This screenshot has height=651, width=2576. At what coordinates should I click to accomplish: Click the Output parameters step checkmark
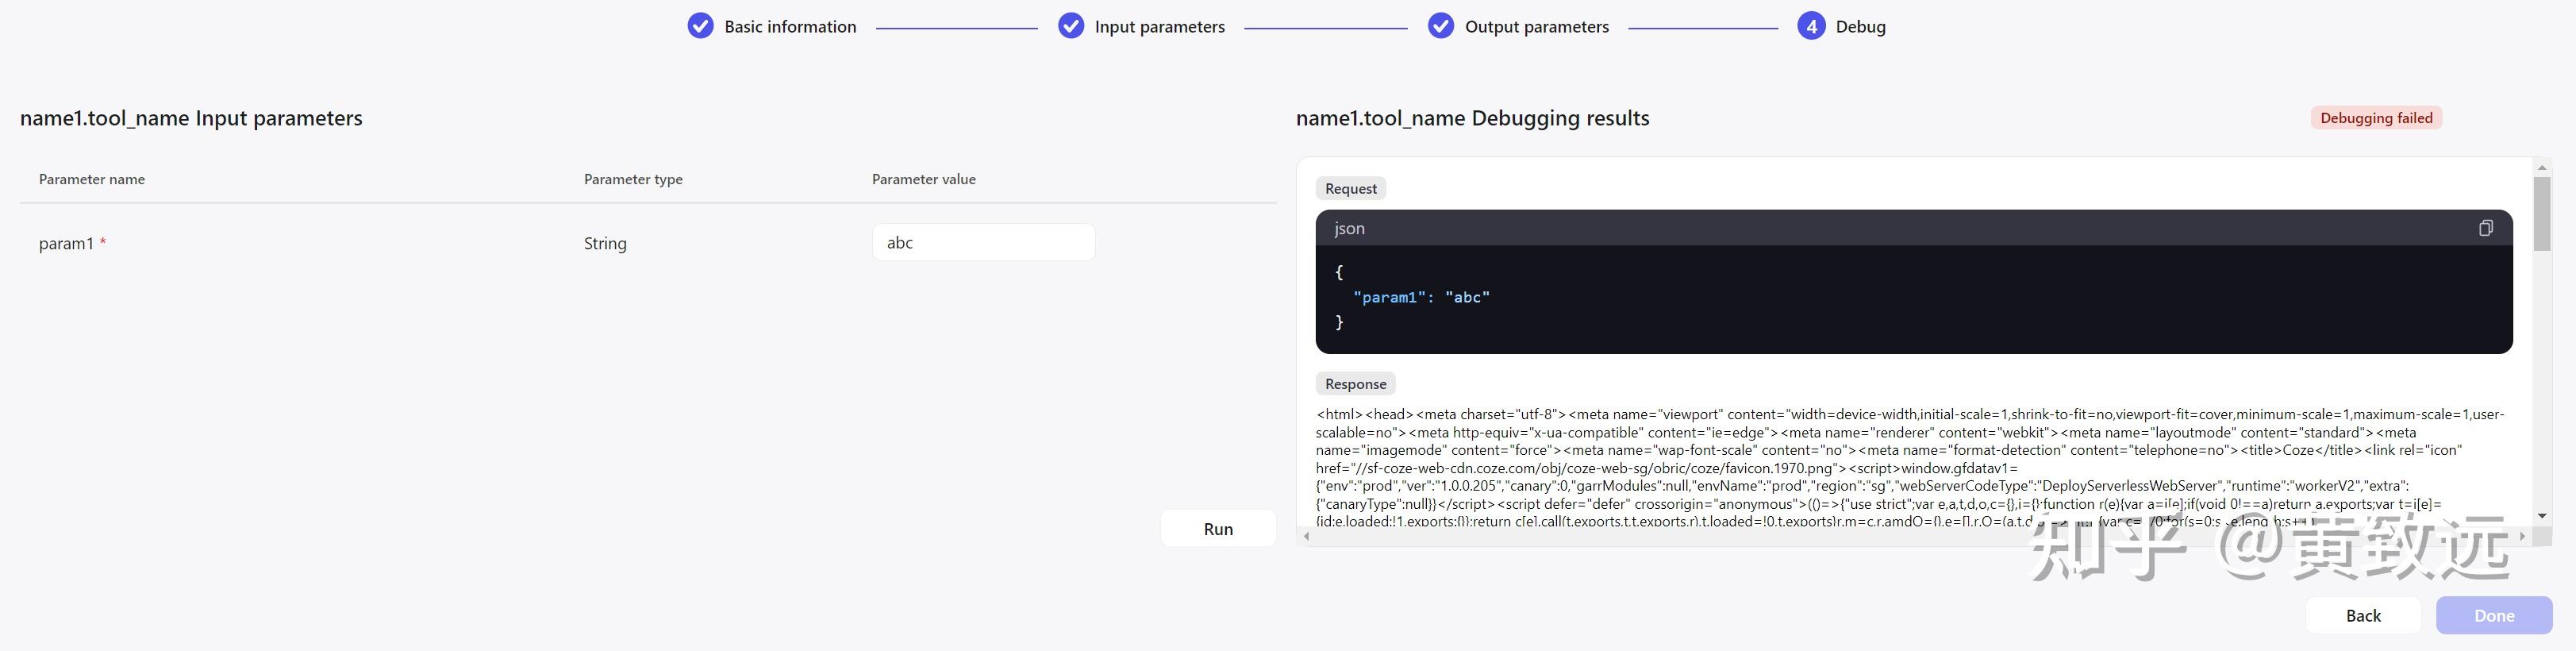(x=1441, y=26)
